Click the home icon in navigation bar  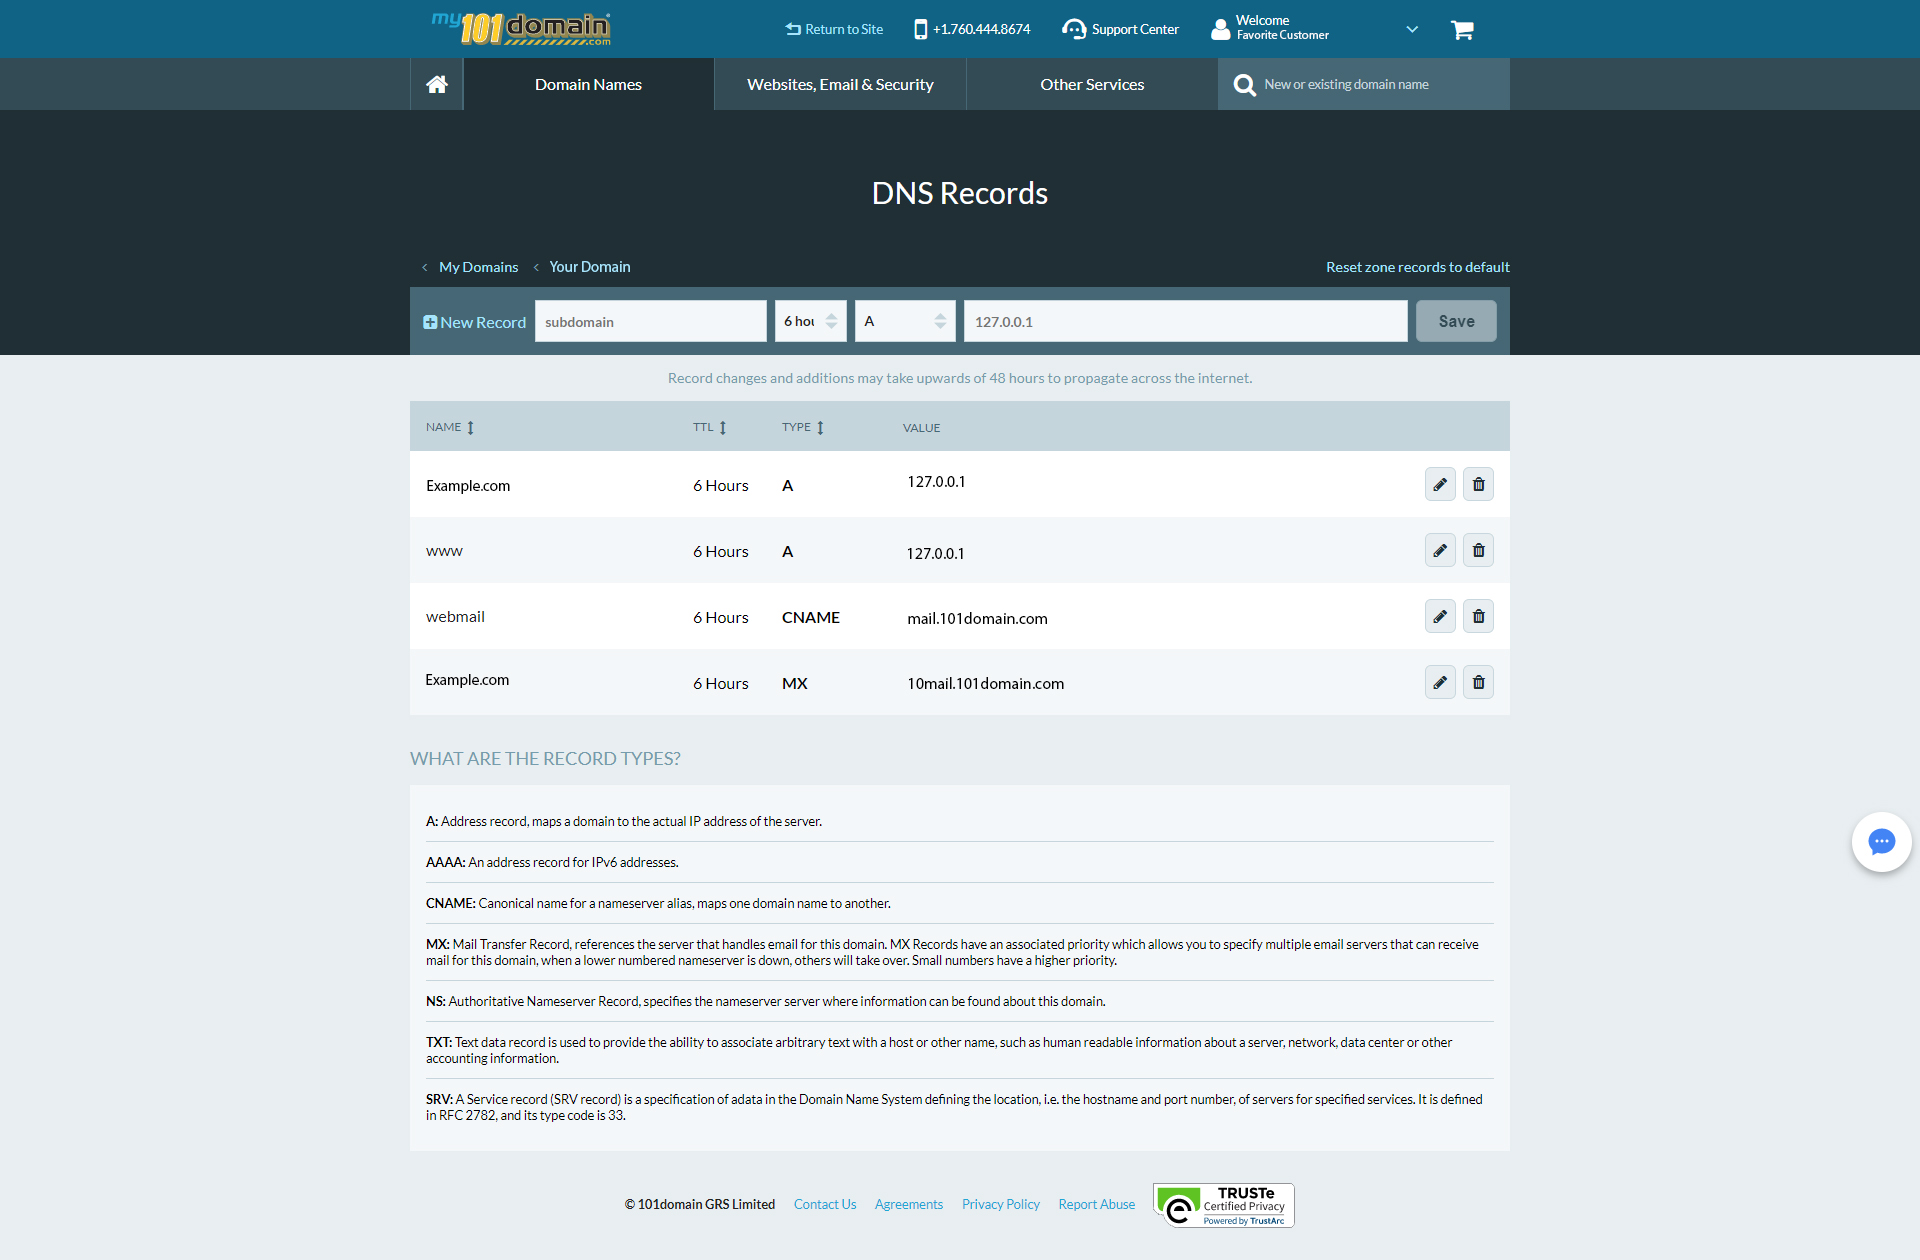tap(437, 84)
